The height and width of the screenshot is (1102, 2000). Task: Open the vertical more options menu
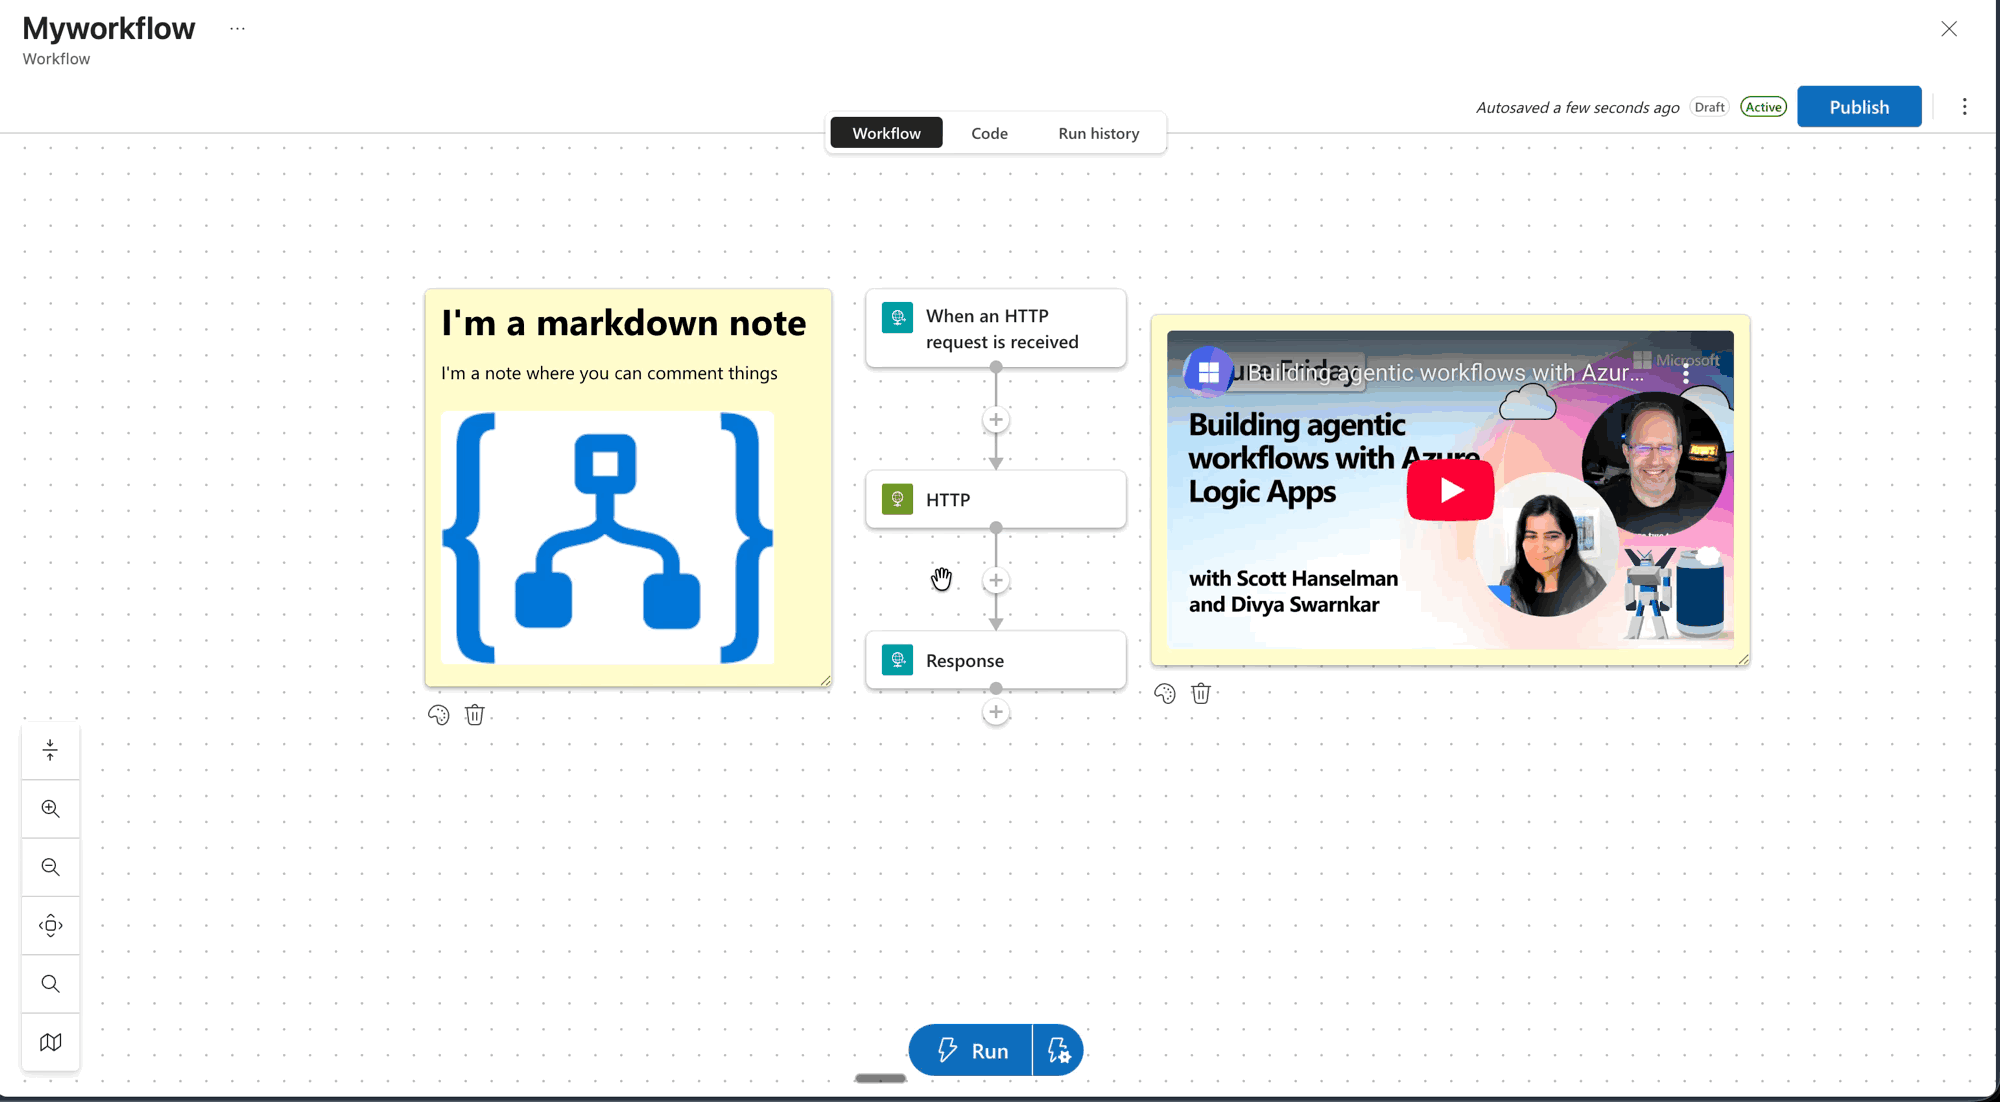(x=1964, y=107)
